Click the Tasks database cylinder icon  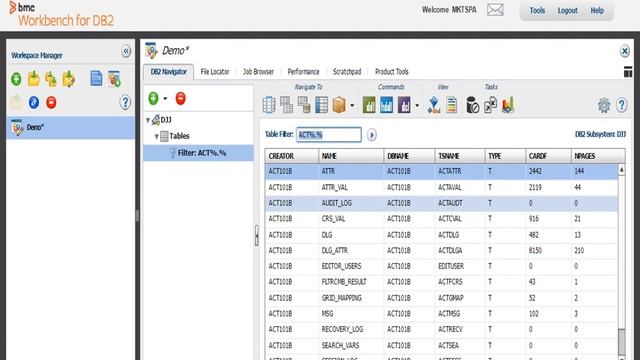point(473,105)
